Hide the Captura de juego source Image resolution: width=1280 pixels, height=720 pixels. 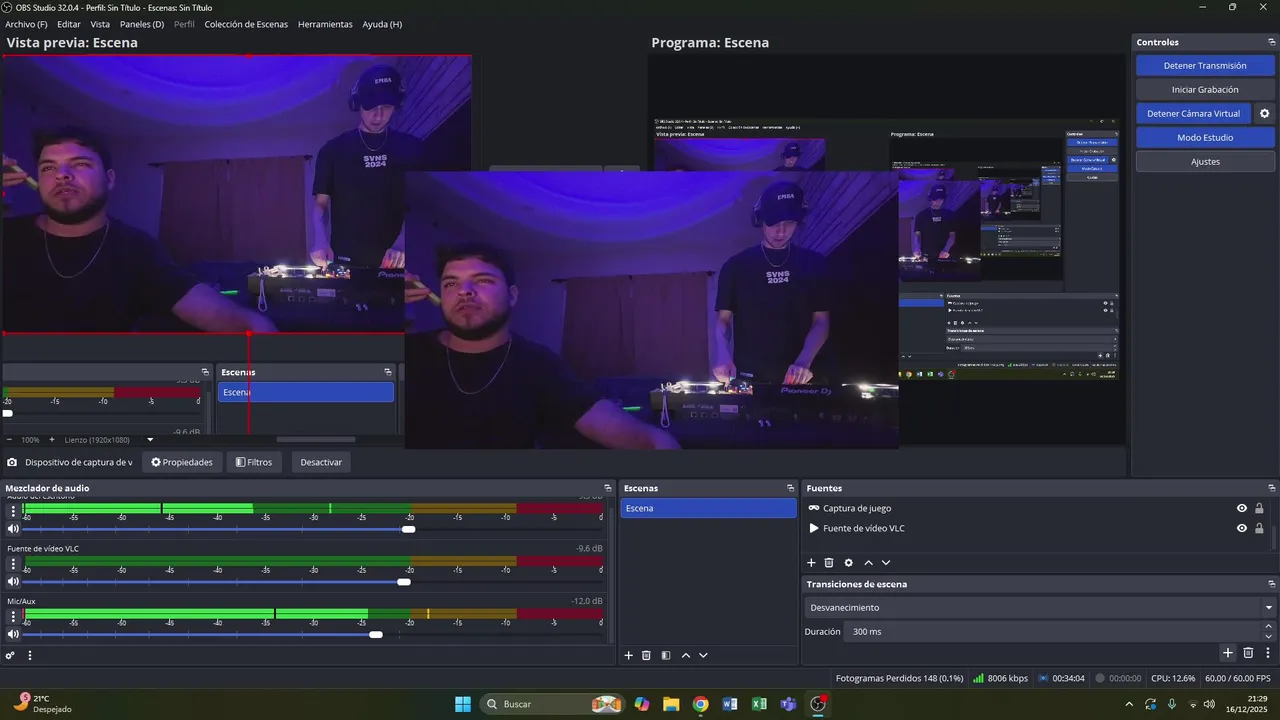coord(1242,508)
